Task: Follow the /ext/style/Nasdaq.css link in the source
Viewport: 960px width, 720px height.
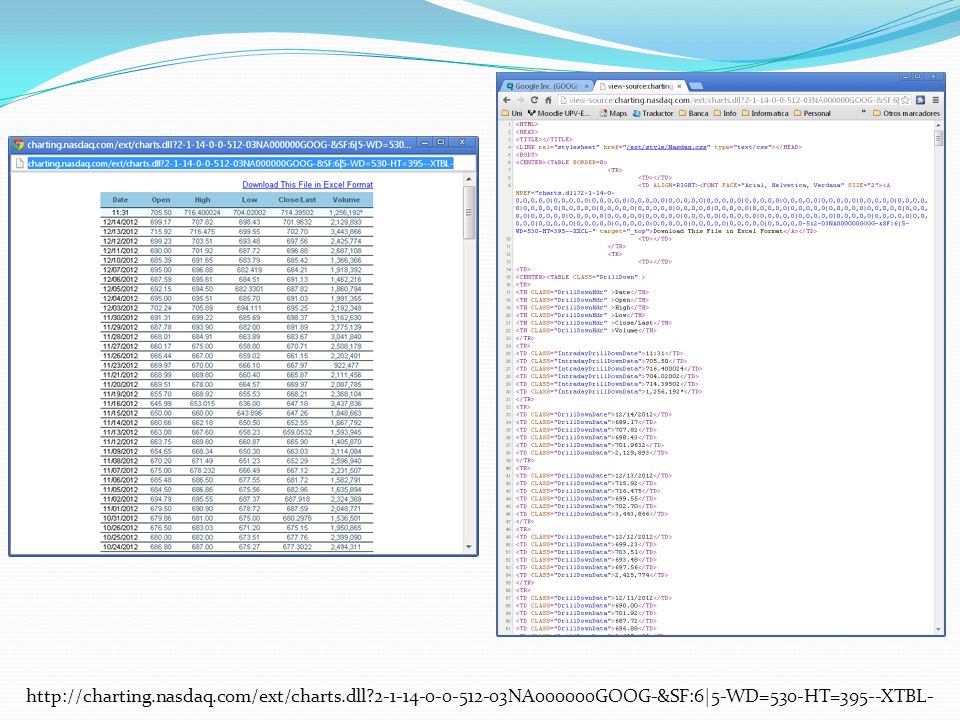Action: click(x=666, y=147)
